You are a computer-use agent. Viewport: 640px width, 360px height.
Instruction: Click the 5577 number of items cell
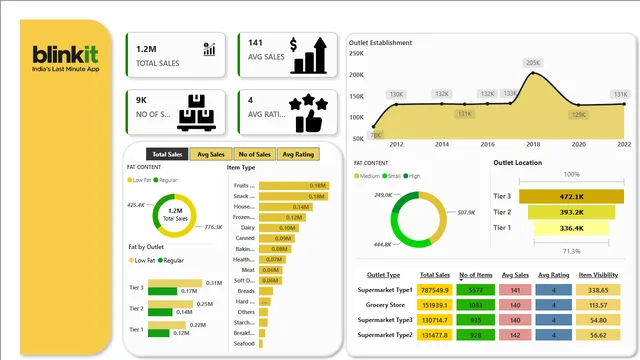tap(476, 290)
